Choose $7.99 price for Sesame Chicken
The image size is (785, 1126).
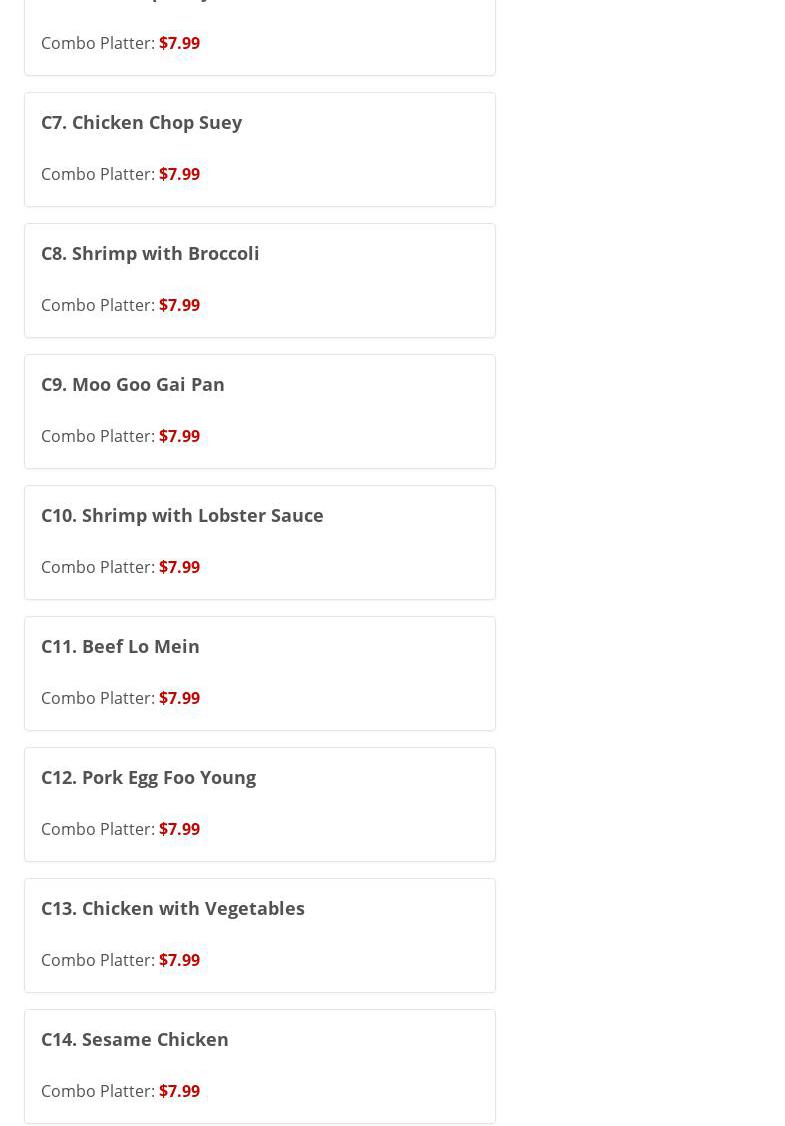tap(179, 1091)
